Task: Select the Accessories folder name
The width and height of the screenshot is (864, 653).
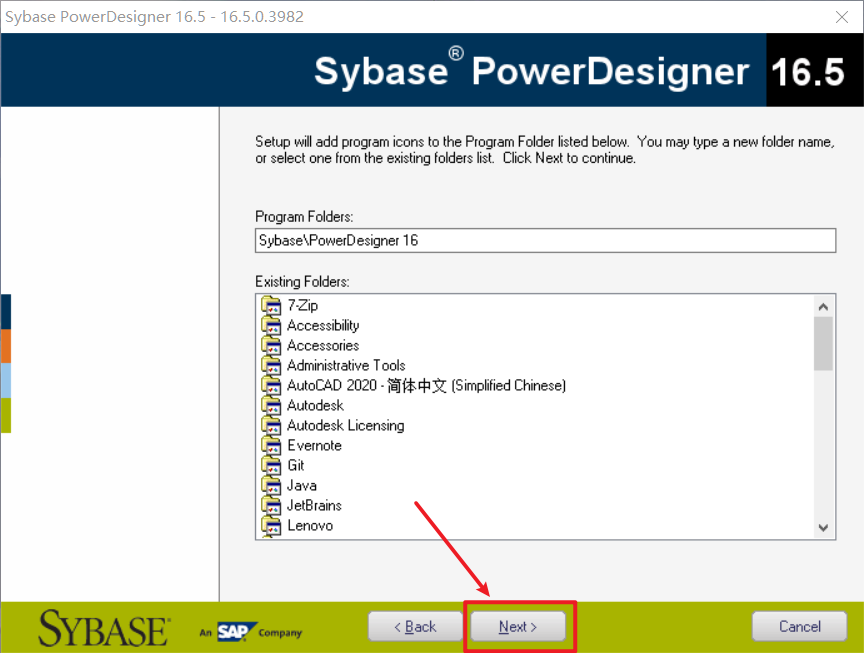Action: tap(323, 346)
